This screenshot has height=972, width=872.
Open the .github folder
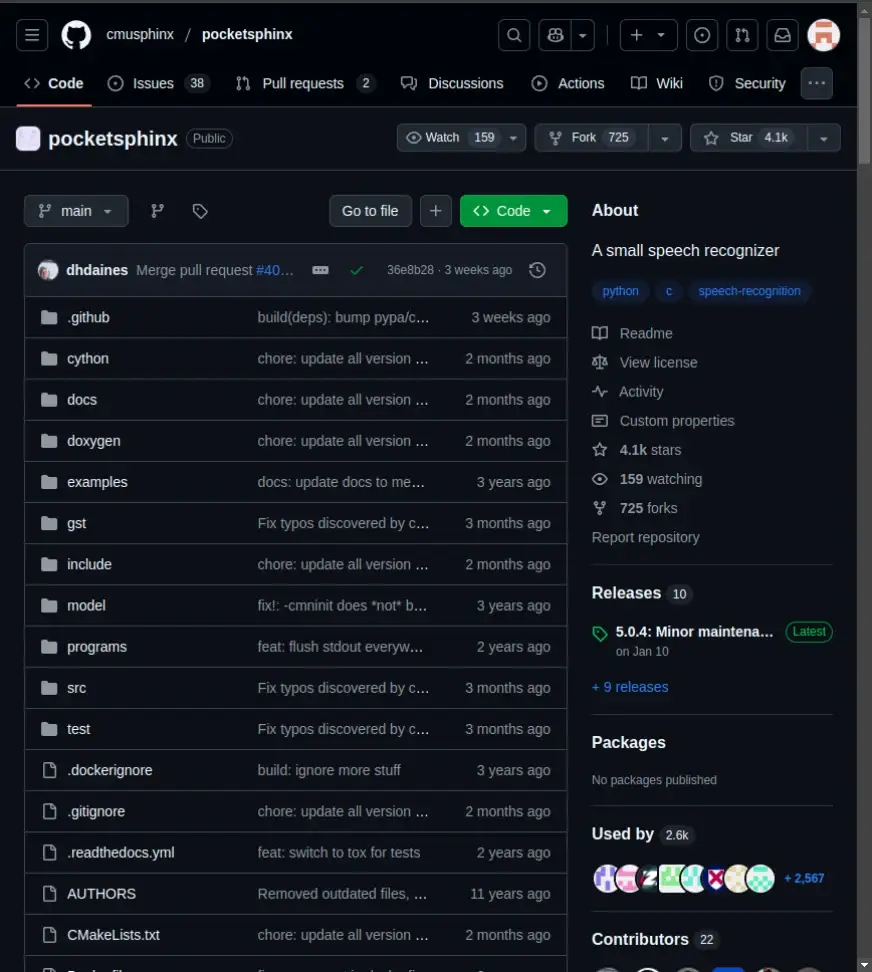click(88, 317)
